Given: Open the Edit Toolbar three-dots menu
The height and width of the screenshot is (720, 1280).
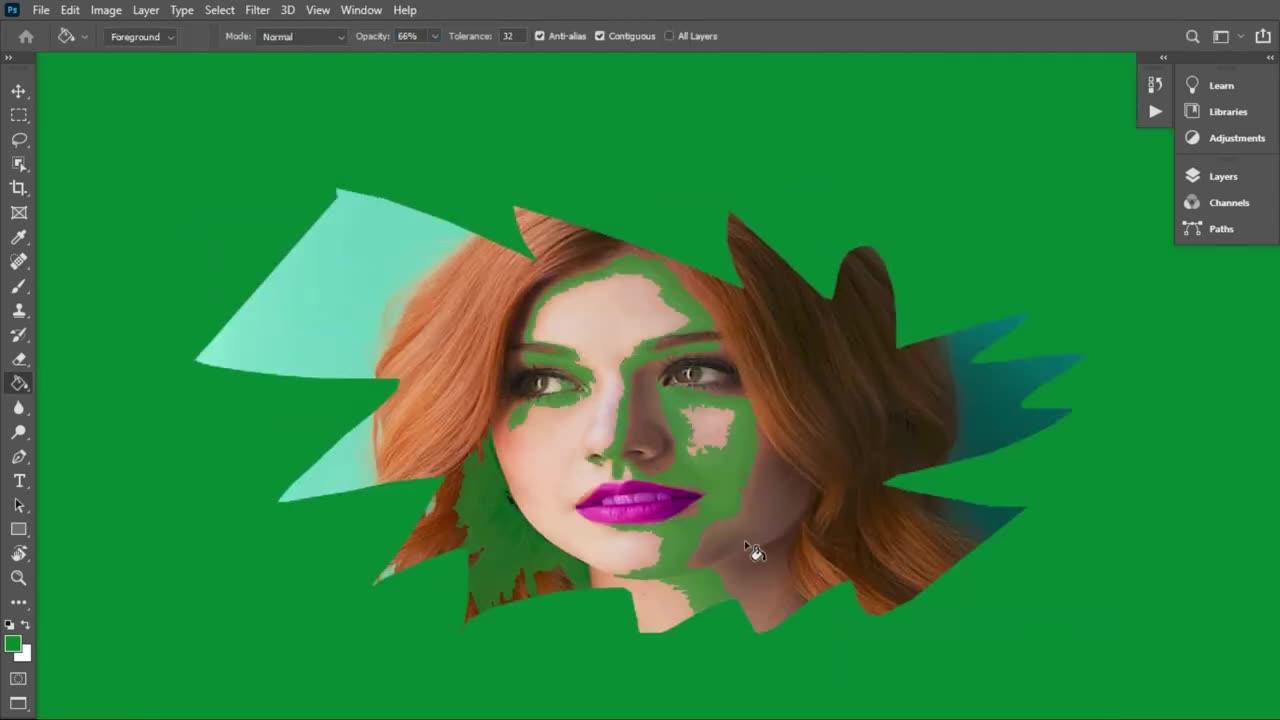Looking at the screenshot, I should [x=19, y=602].
